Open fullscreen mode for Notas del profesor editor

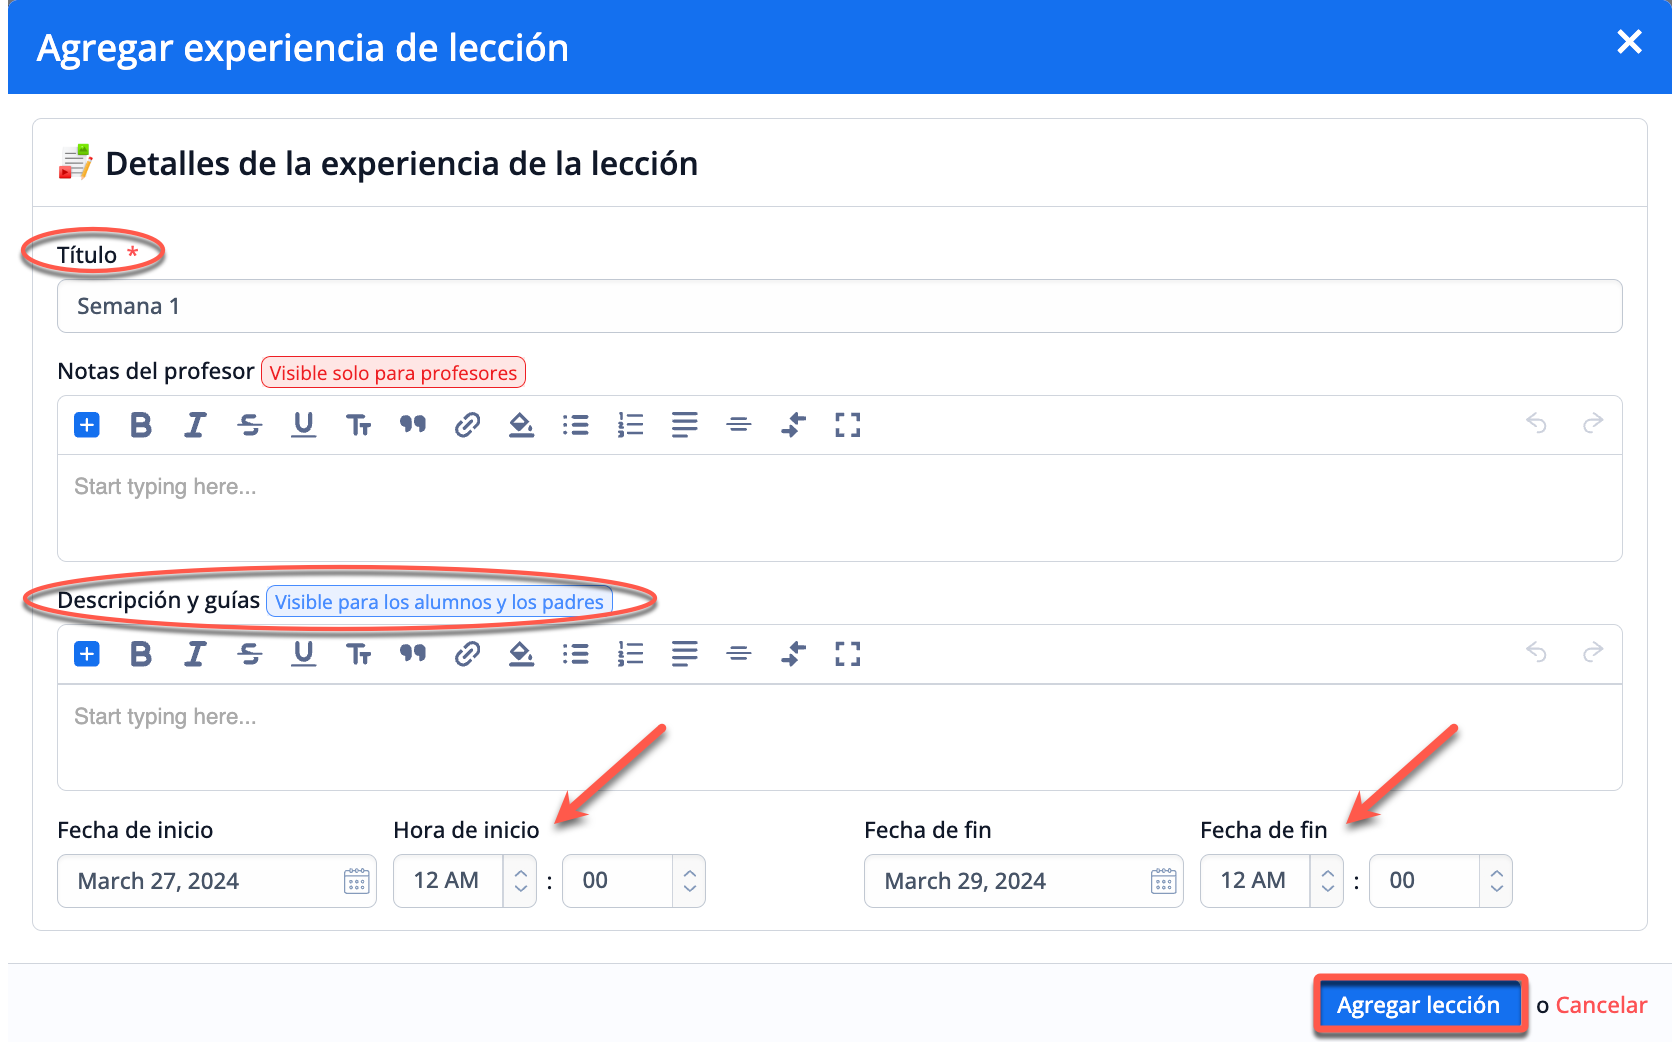(x=847, y=425)
